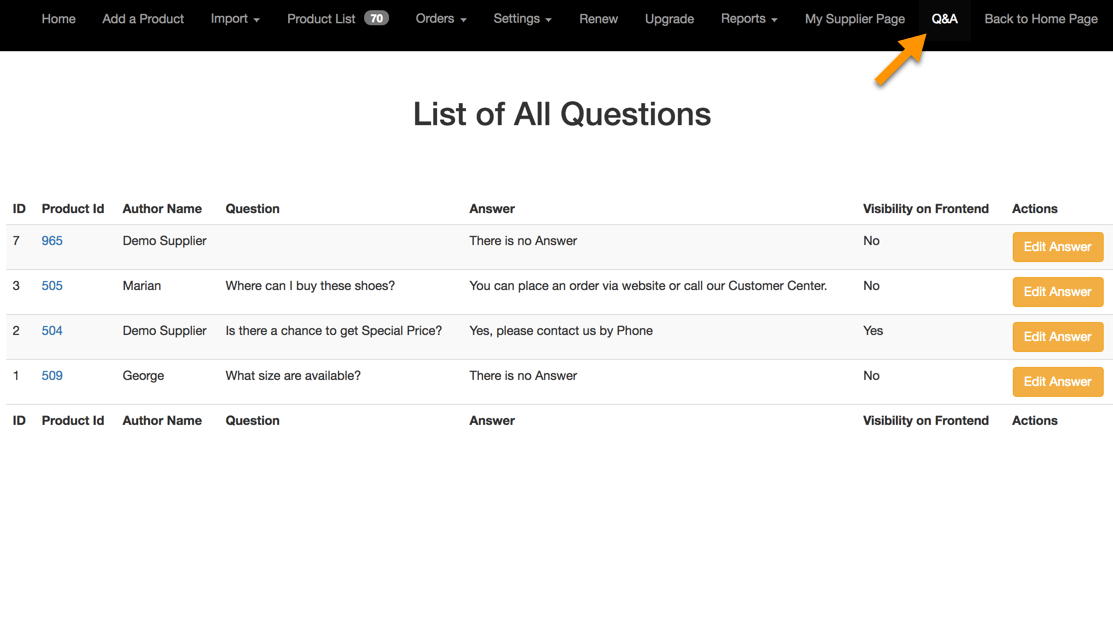This screenshot has height=626, width=1113.
Task: Edit answer for George's size question
Action: tap(1057, 382)
